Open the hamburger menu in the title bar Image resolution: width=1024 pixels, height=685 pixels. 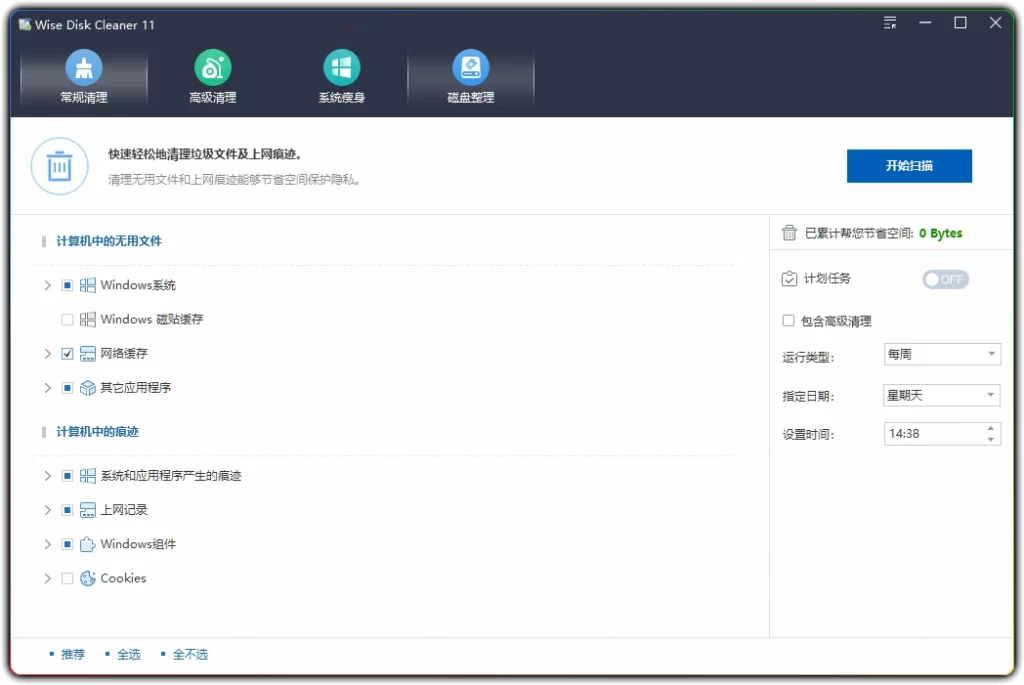click(x=889, y=23)
